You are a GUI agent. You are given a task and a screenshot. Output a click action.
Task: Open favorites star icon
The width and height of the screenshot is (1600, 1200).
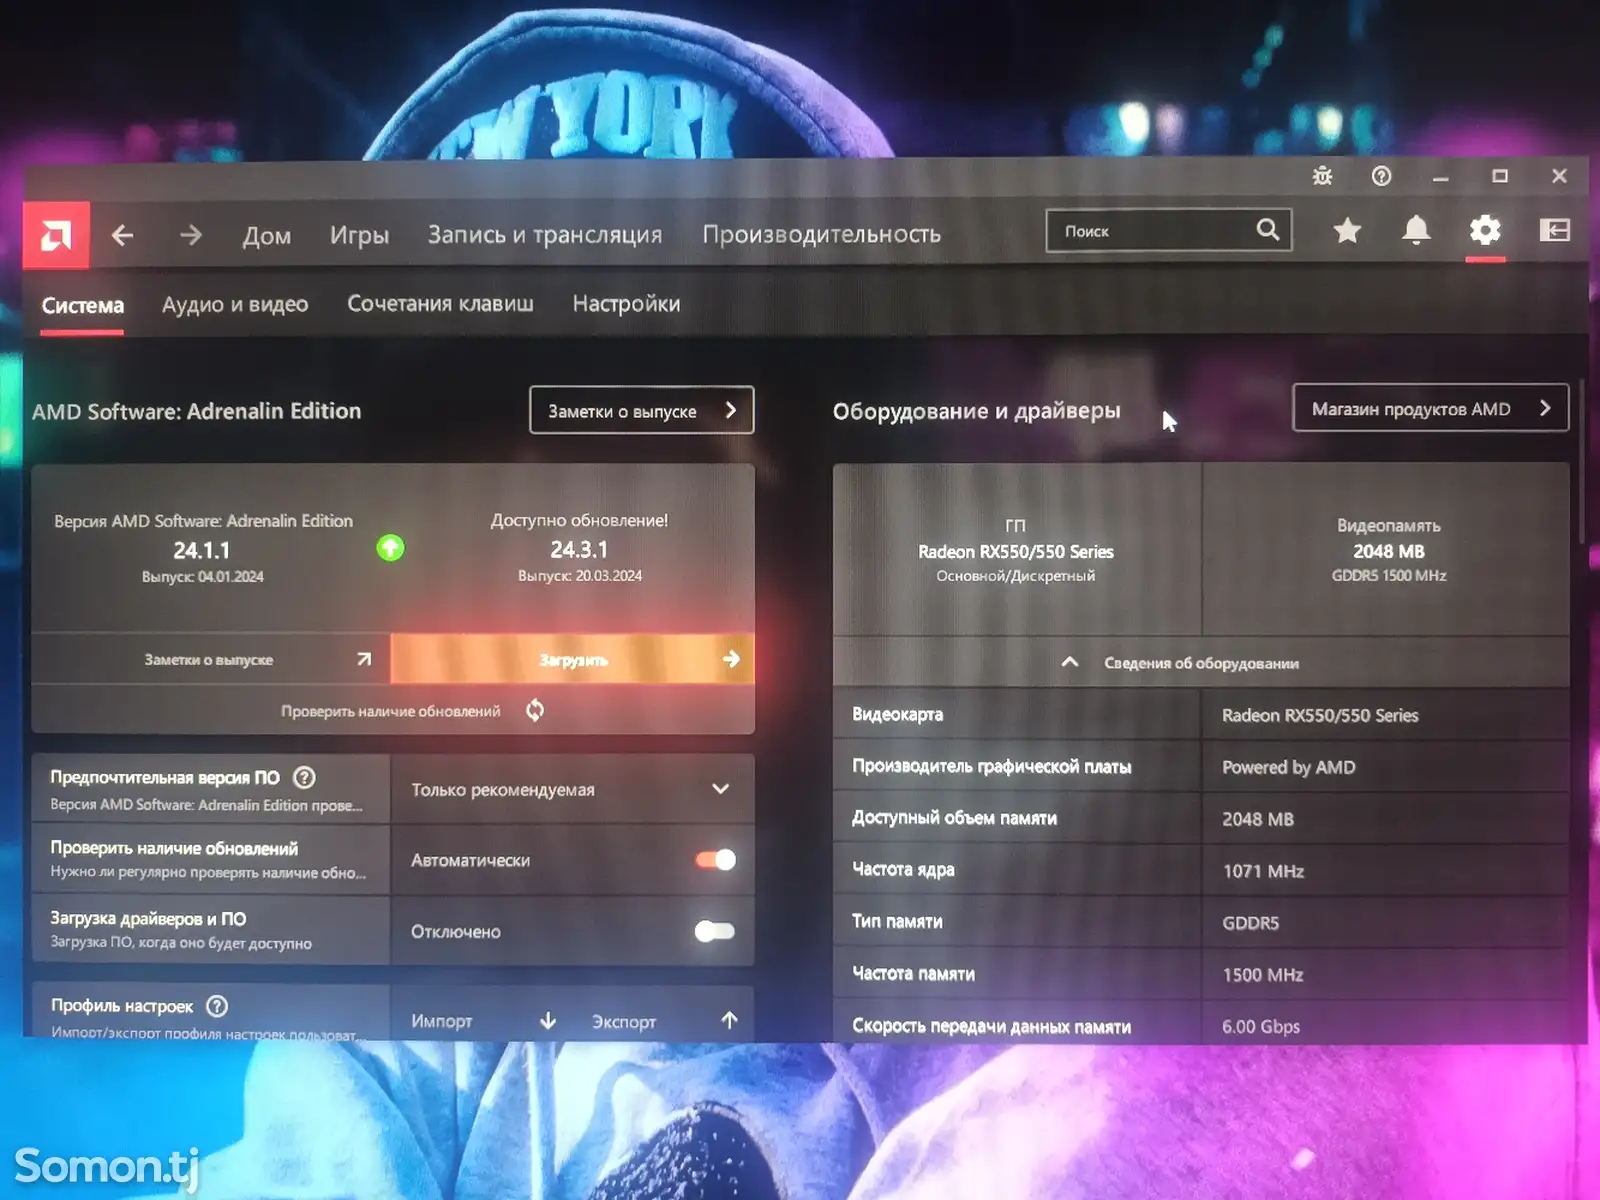point(1347,231)
